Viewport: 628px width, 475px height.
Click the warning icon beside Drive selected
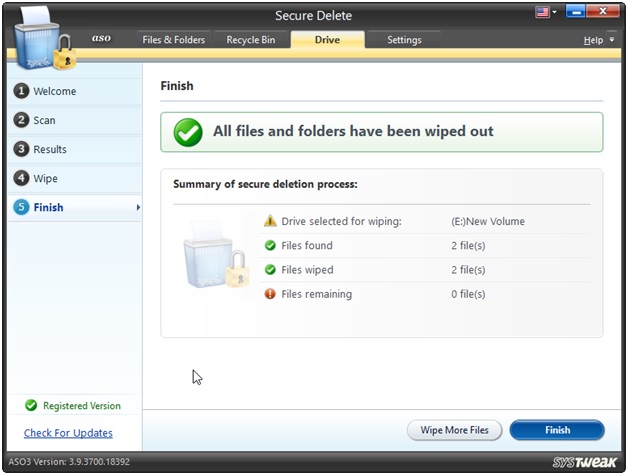coord(270,221)
